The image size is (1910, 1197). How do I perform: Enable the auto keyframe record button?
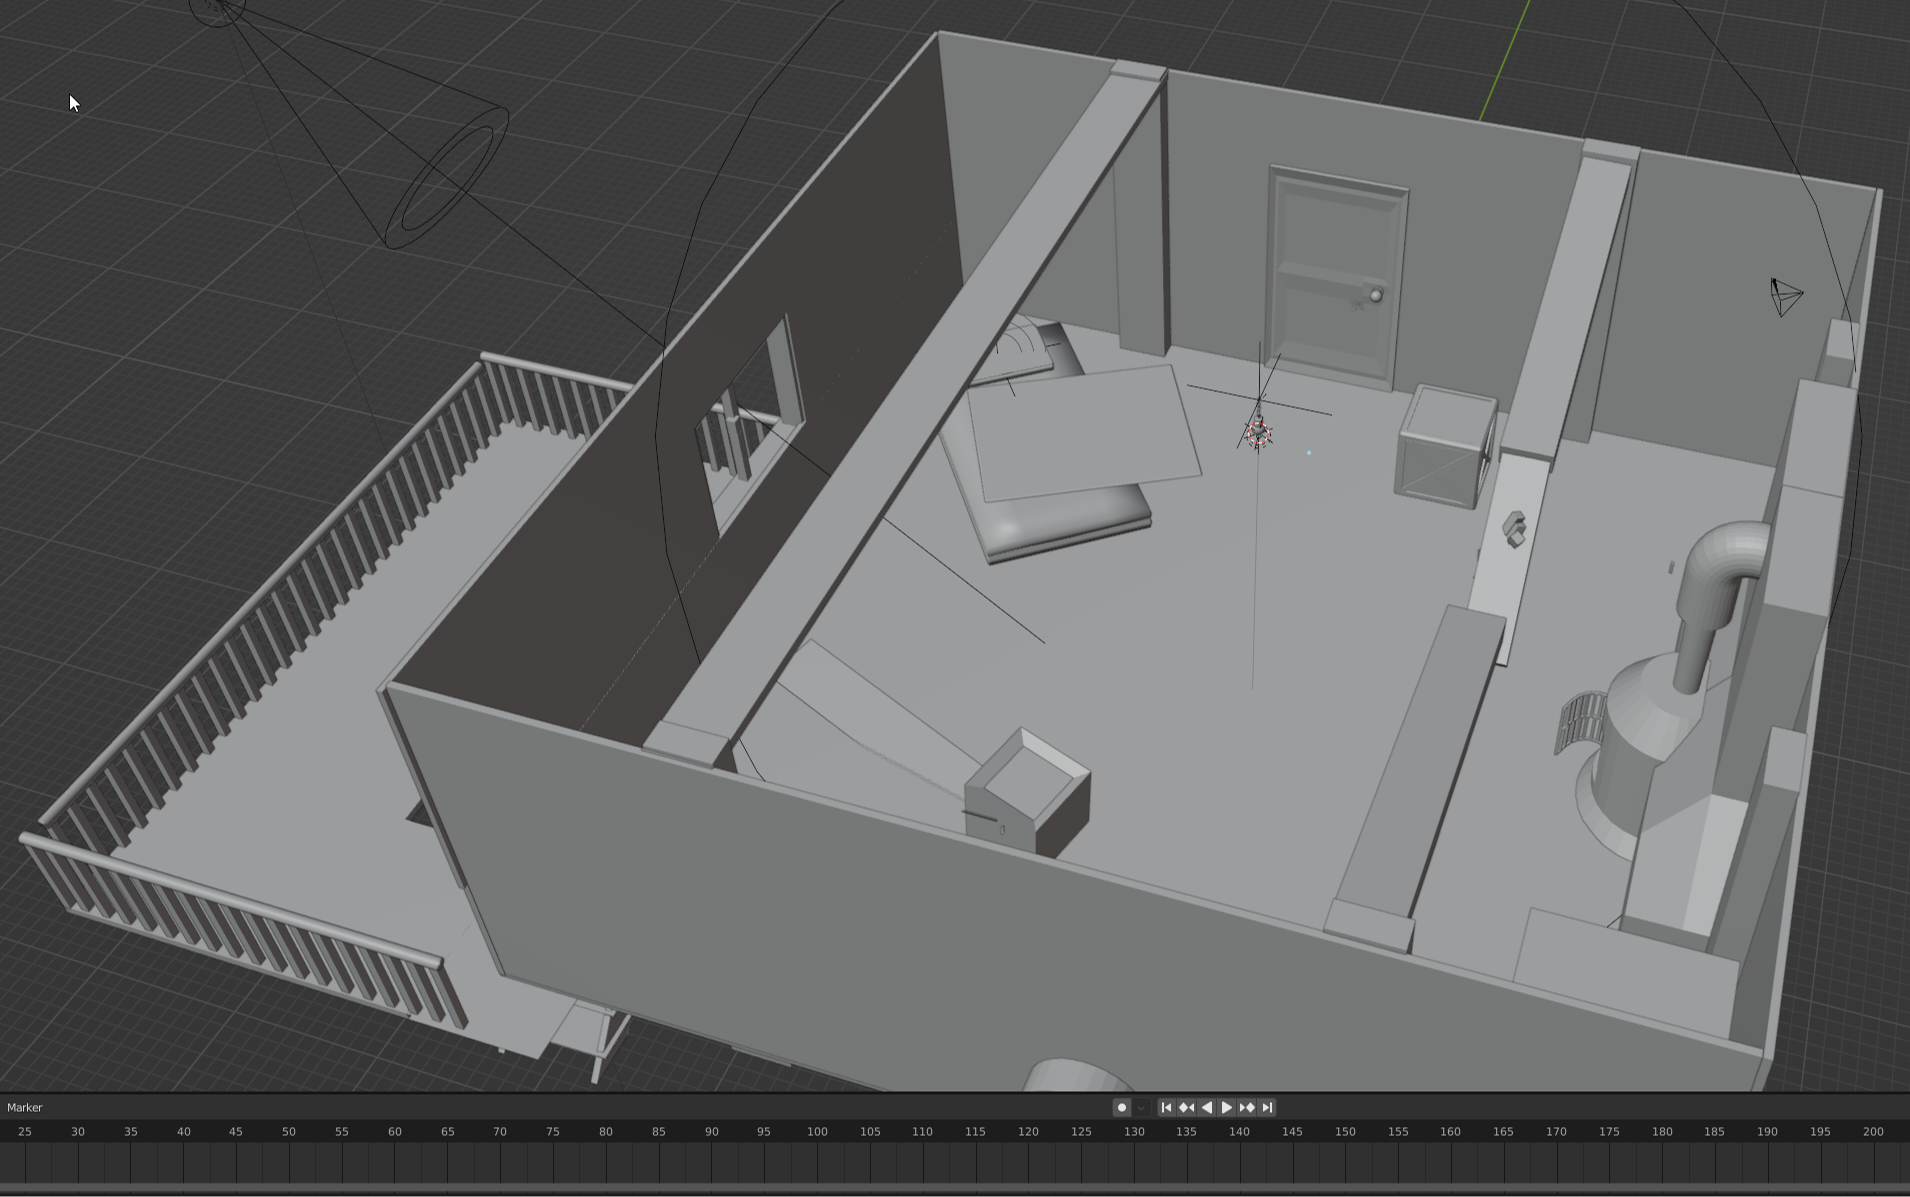pyautogui.click(x=1122, y=1107)
